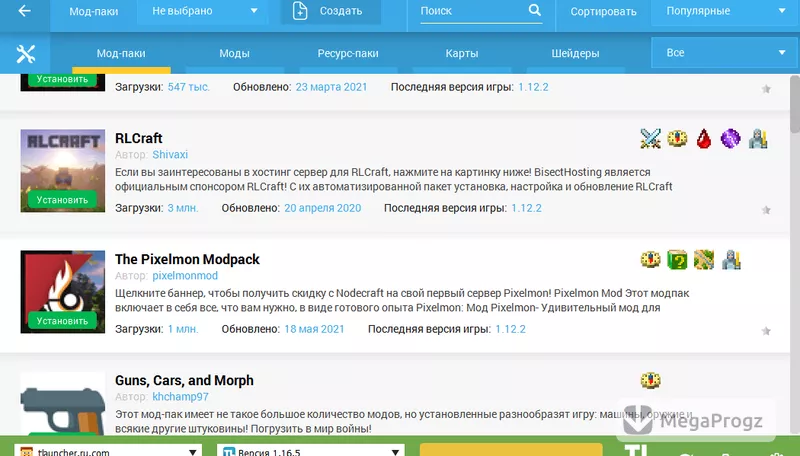This screenshot has height=456, width=800.
Task: Open author link Shivaxi
Action: pos(170,155)
